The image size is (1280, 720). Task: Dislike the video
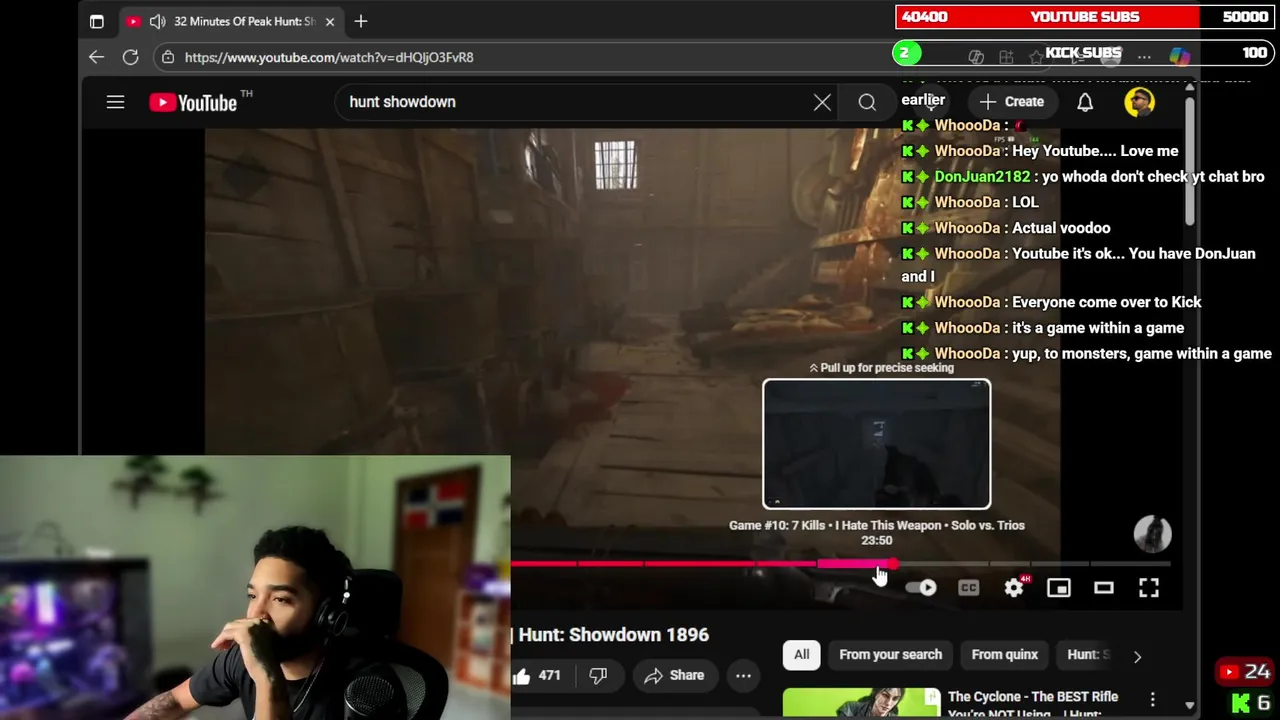click(x=598, y=676)
